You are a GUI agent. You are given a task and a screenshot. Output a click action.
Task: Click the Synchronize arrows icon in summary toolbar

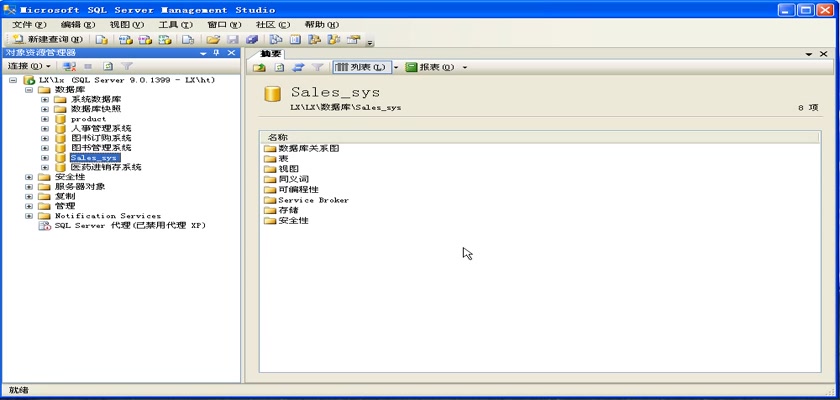[x=298, y=67]
